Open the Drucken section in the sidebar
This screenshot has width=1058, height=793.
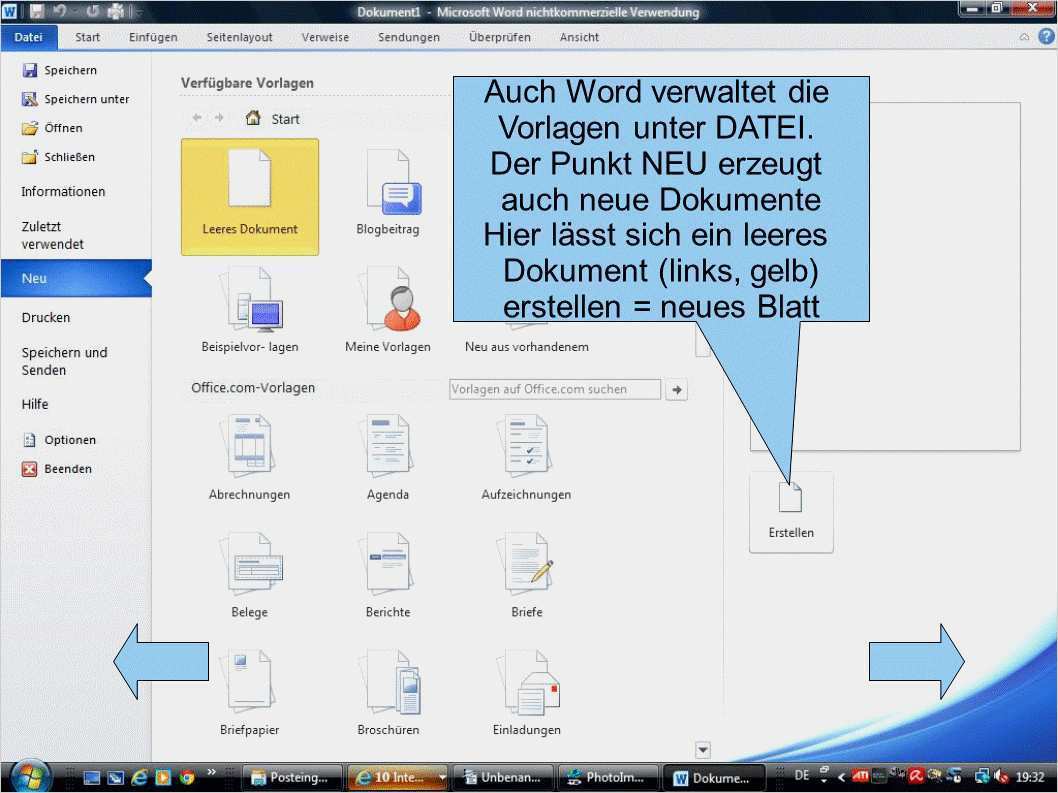47,317
